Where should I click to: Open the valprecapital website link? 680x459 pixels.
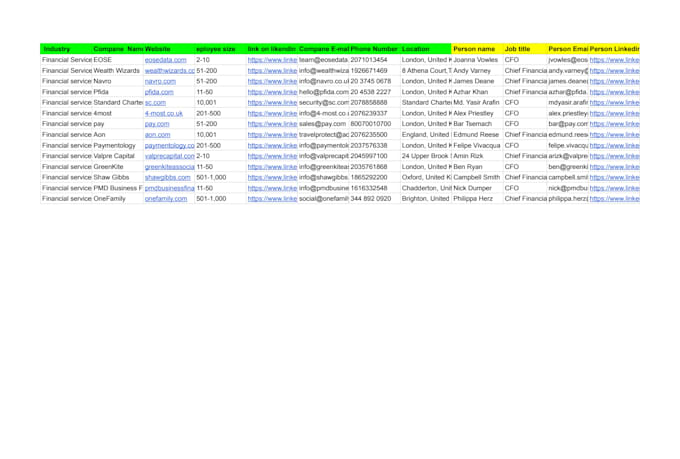point(170,156)
